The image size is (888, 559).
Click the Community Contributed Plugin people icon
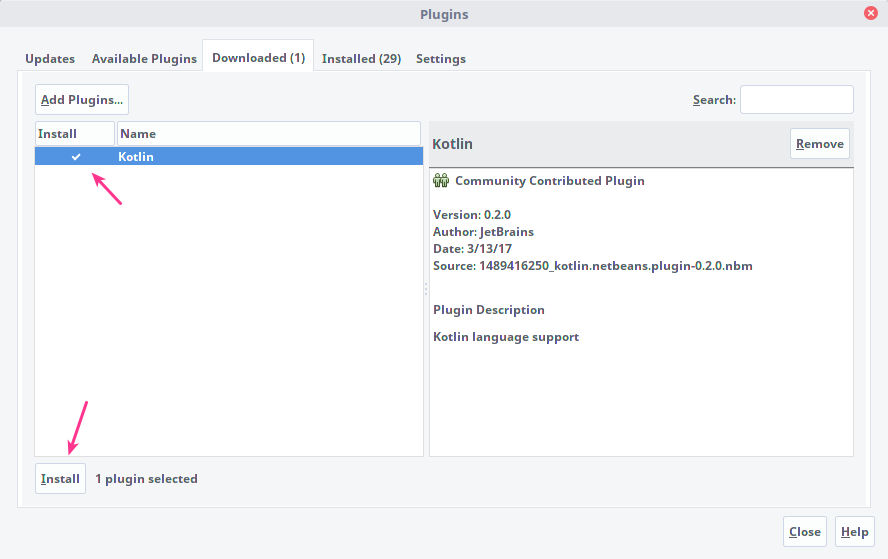click(441, 181)
